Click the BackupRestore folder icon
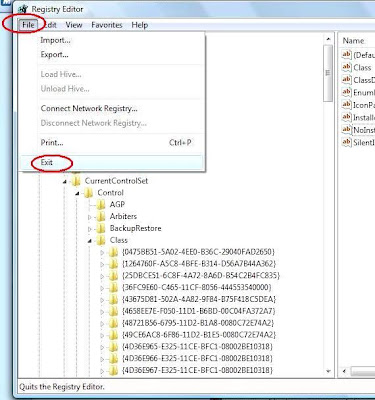Viewport: 375px width, 400px height. 101,229
